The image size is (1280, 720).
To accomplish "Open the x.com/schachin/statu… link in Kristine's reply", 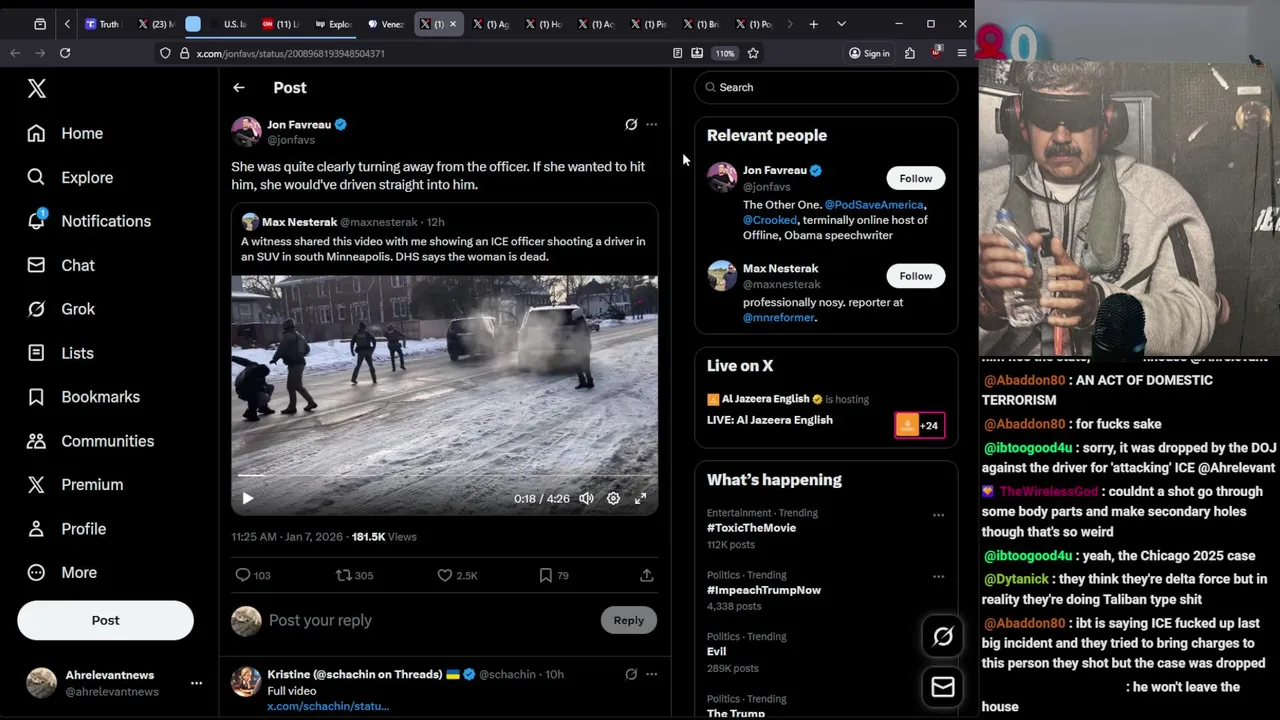I will tap(328, 706).
